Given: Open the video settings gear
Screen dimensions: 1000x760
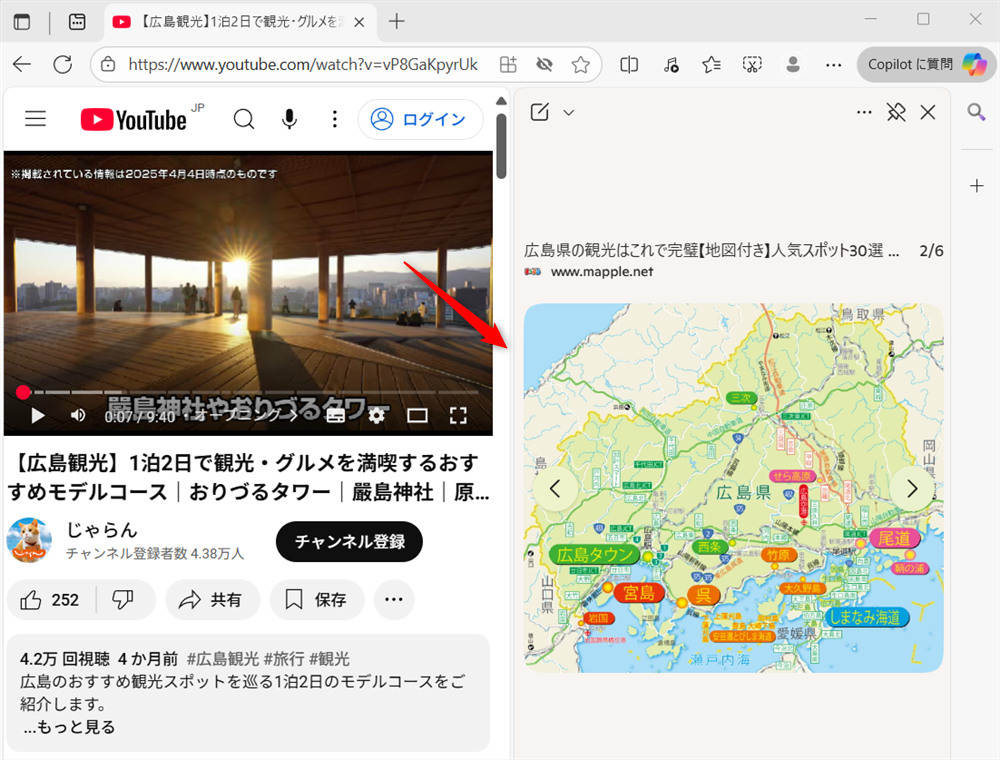Looking at the screenshot, I should (376, 415).
